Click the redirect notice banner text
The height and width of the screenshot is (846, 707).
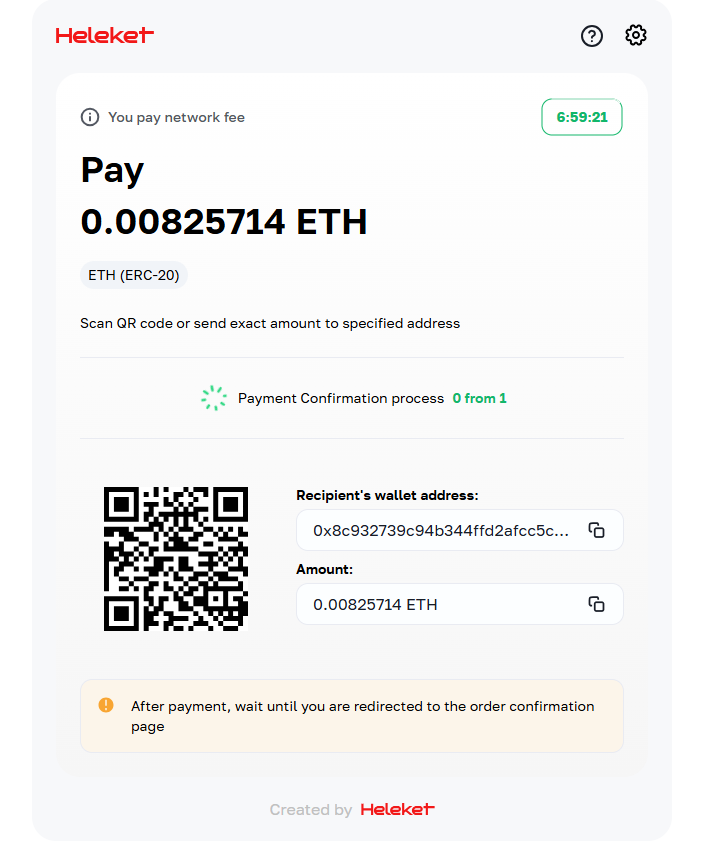click(x=363, y=716)
